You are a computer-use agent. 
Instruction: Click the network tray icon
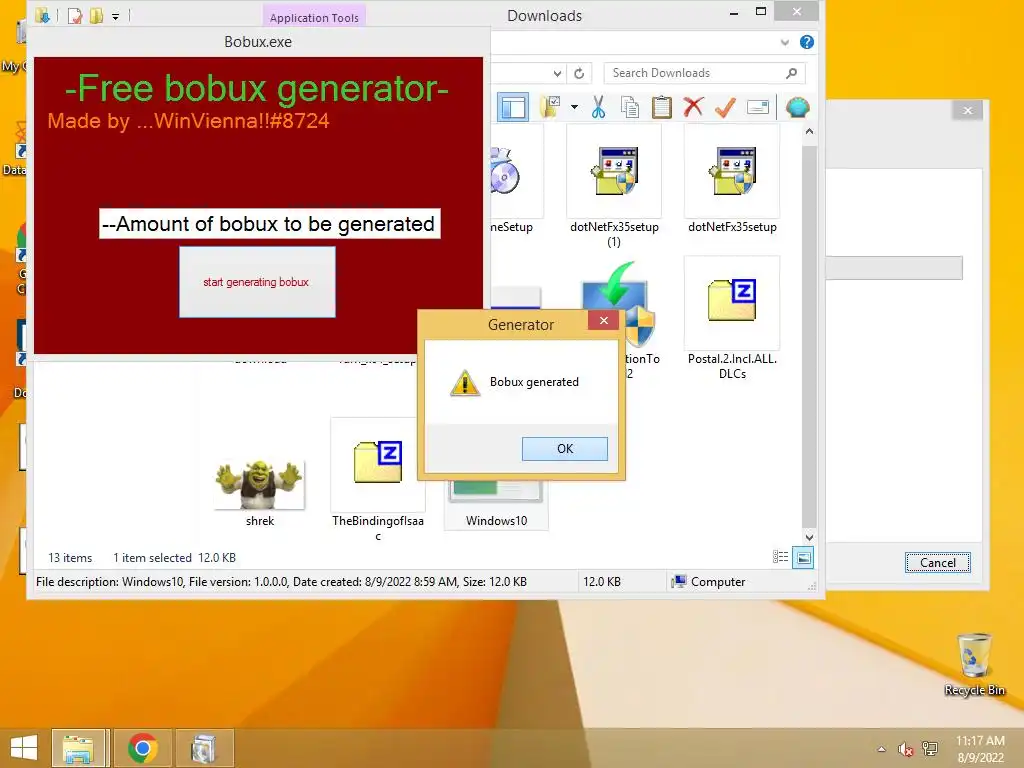coord(929,749)
